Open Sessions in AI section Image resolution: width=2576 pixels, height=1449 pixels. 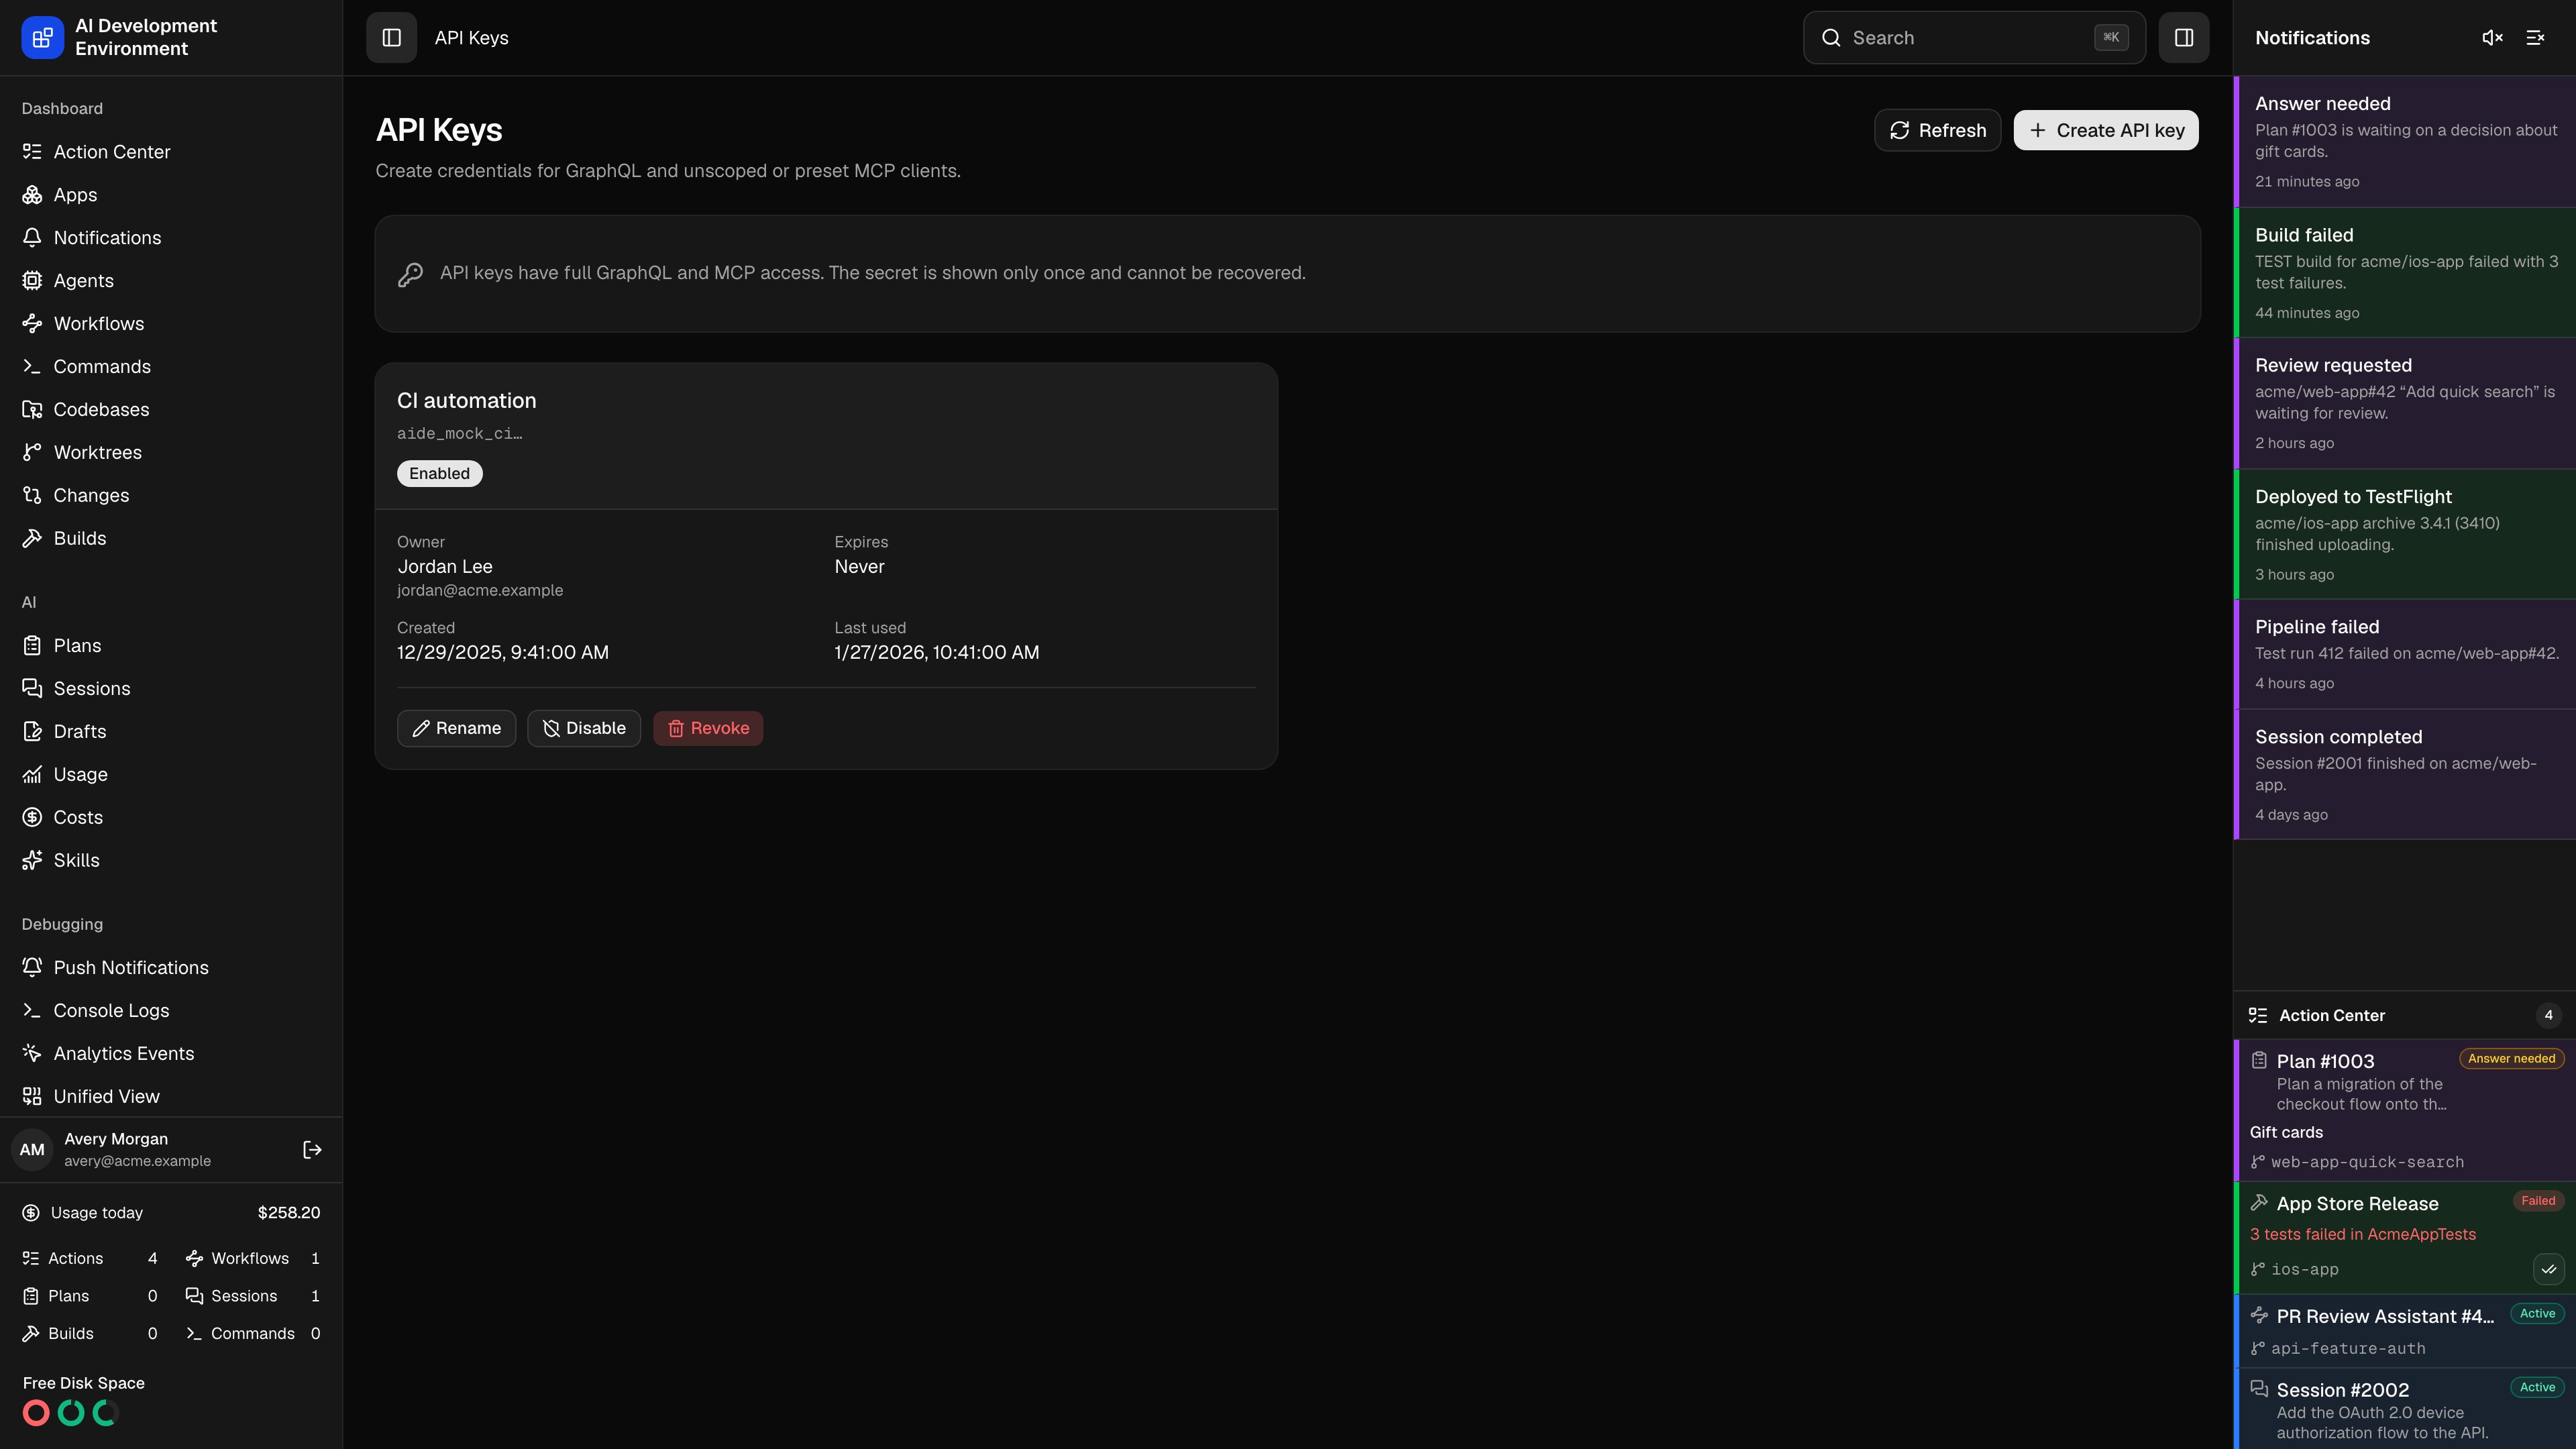171,689
